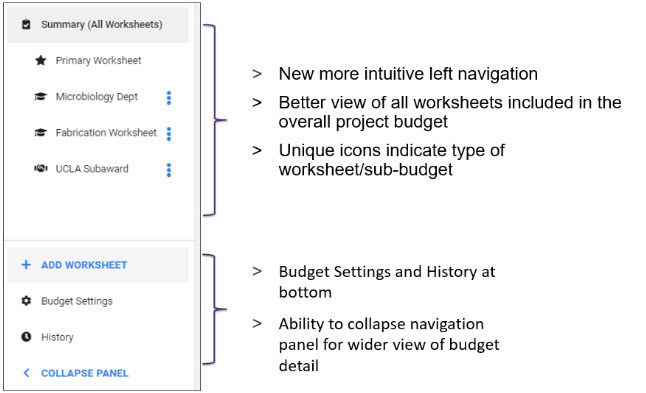Open the UCLA Subaward worksheet

[92, 169]
